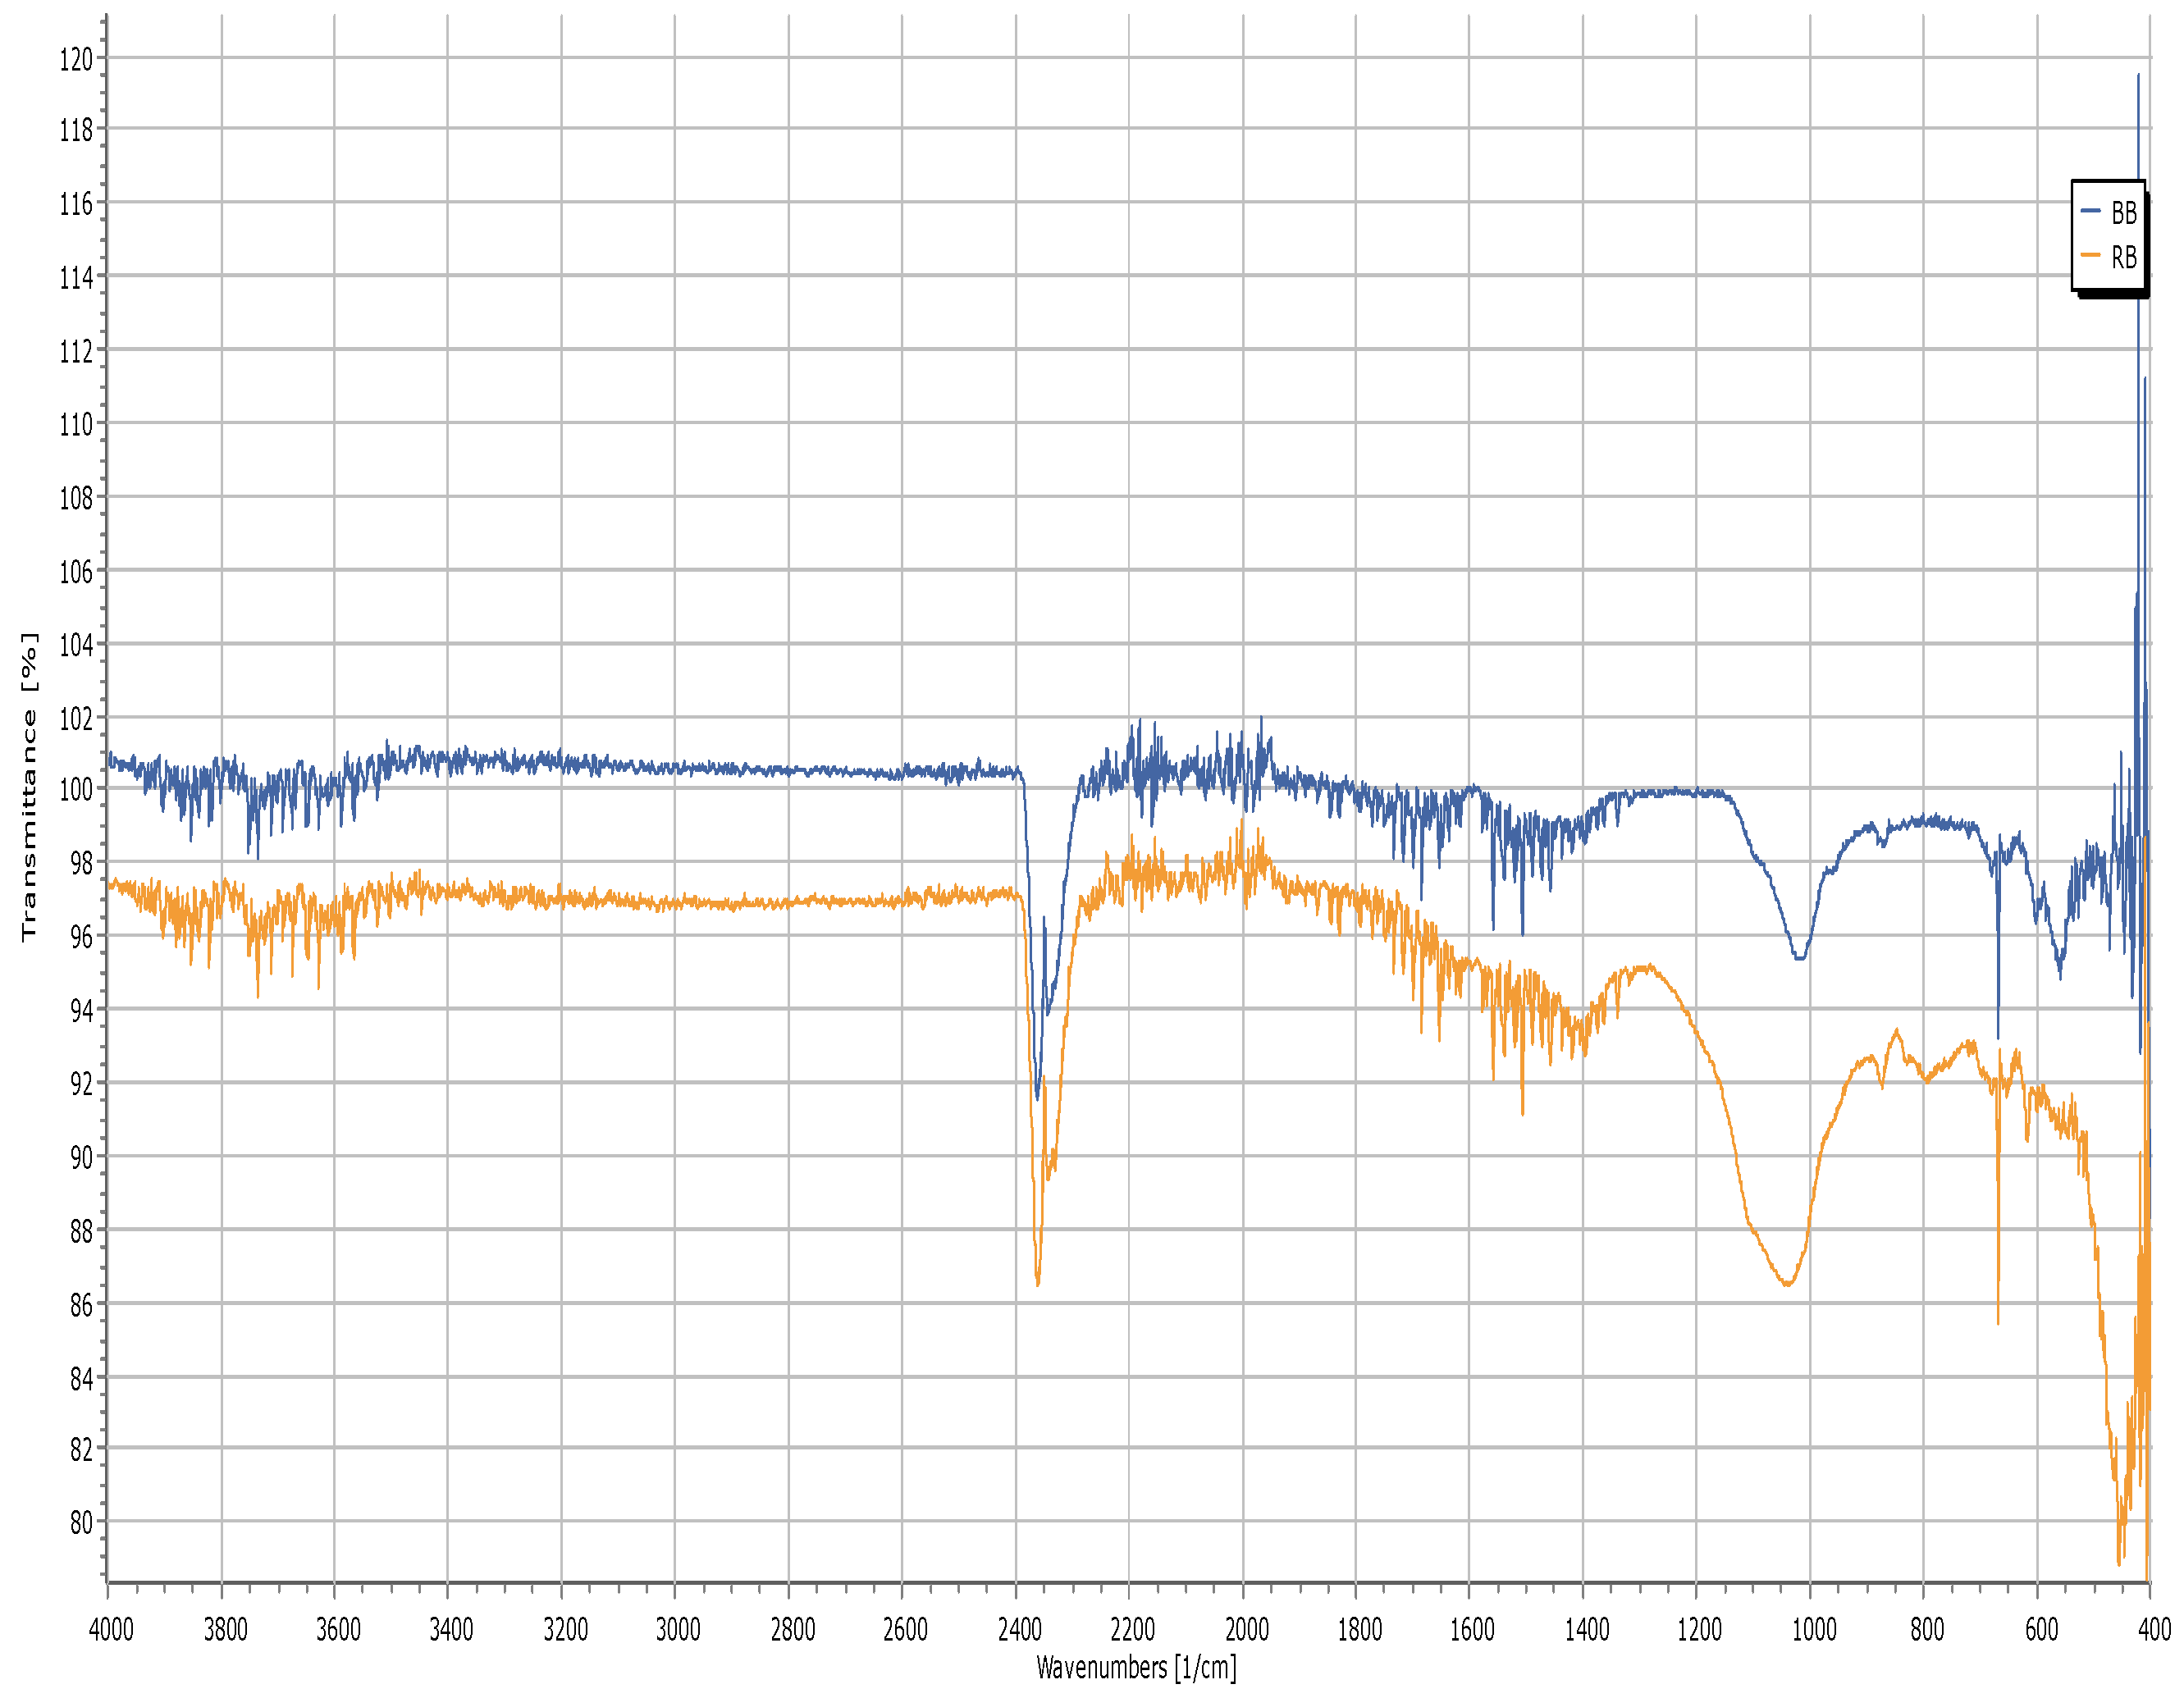The height and width of the screenshot is (1698, 2184).
Task: Click the Wavenumbers [1/cm] axis title
Action: tap(1136, 1668)
